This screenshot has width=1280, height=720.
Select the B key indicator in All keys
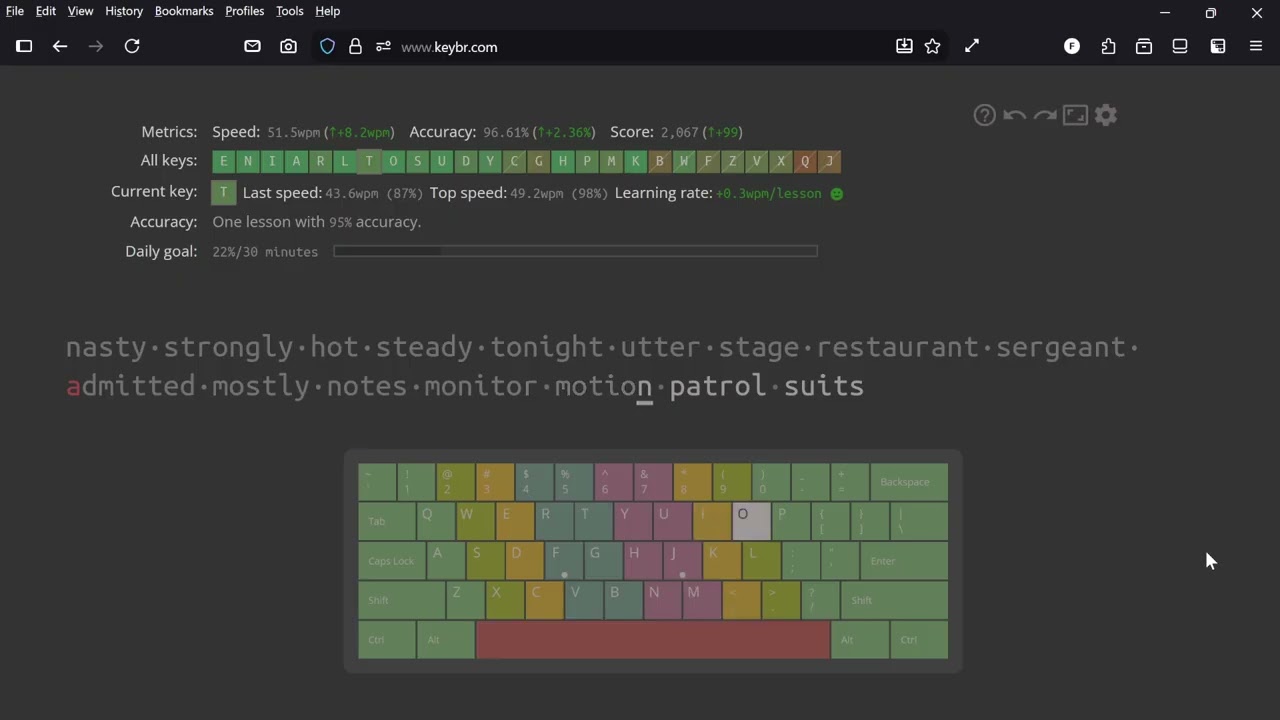(660, 161)
